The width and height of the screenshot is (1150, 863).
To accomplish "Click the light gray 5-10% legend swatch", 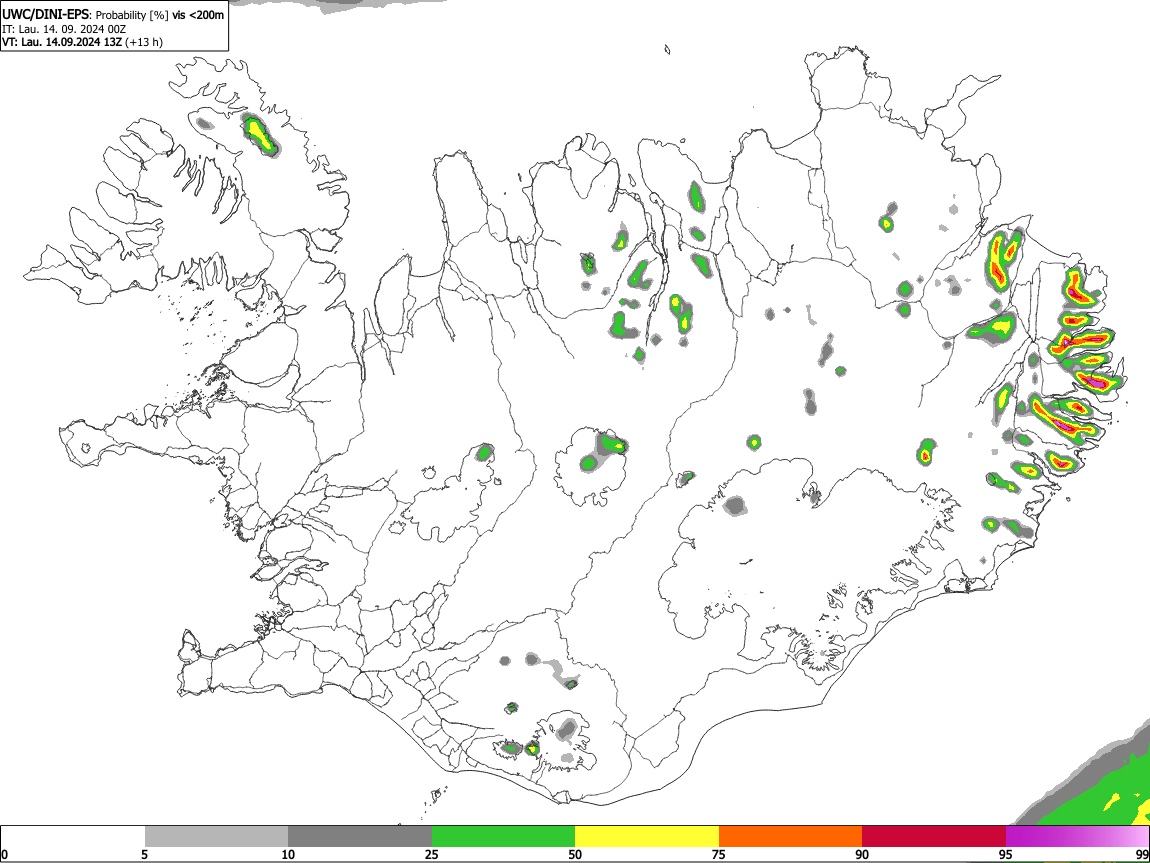I will (x=216, y=836).
